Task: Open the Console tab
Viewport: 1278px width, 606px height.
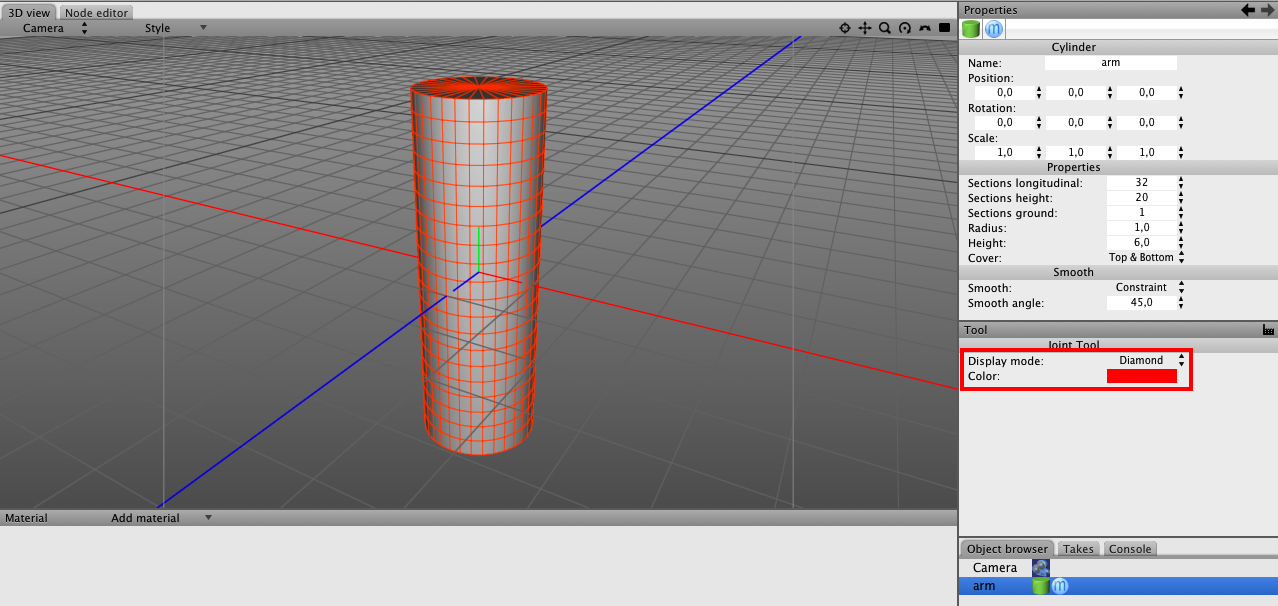Action: coord(1130,549)
